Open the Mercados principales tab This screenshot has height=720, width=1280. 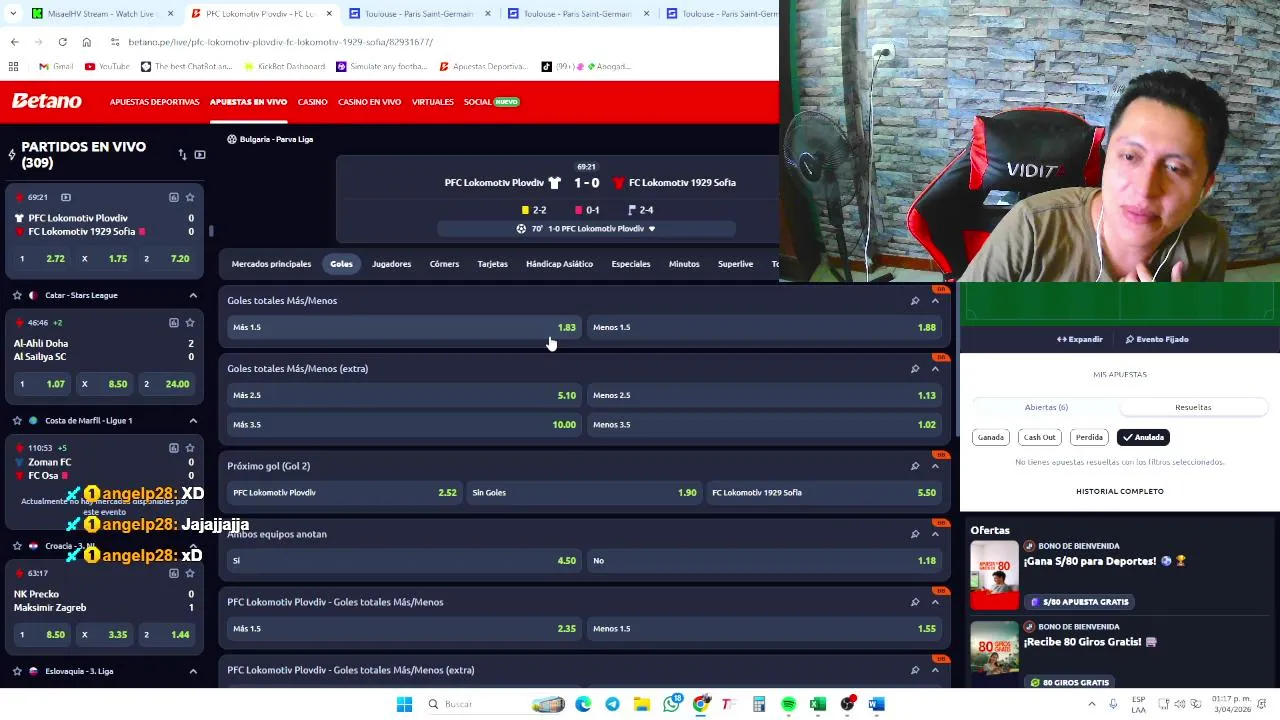(271, 264)
